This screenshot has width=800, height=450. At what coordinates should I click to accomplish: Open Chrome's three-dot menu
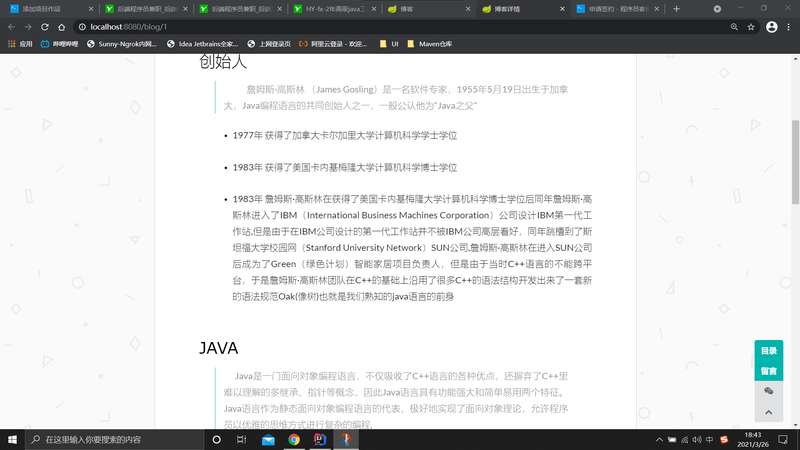click(789, 27)
